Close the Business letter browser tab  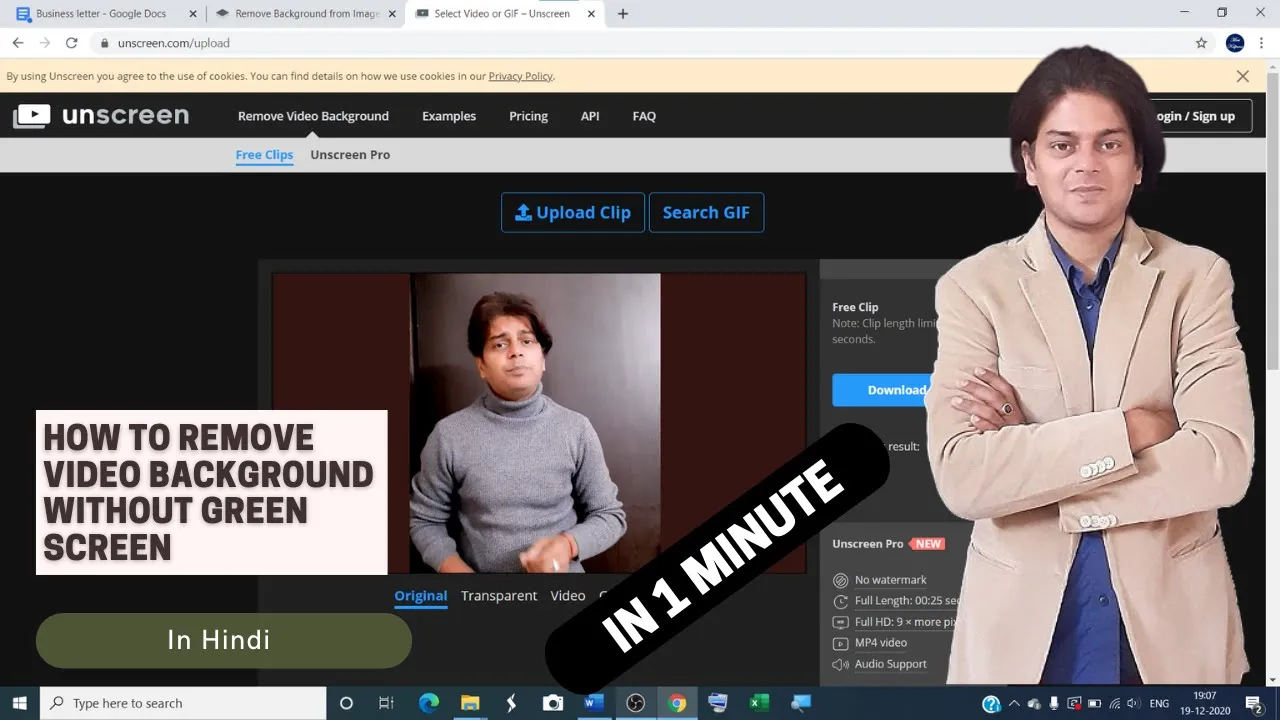click(x=193, y=14)
